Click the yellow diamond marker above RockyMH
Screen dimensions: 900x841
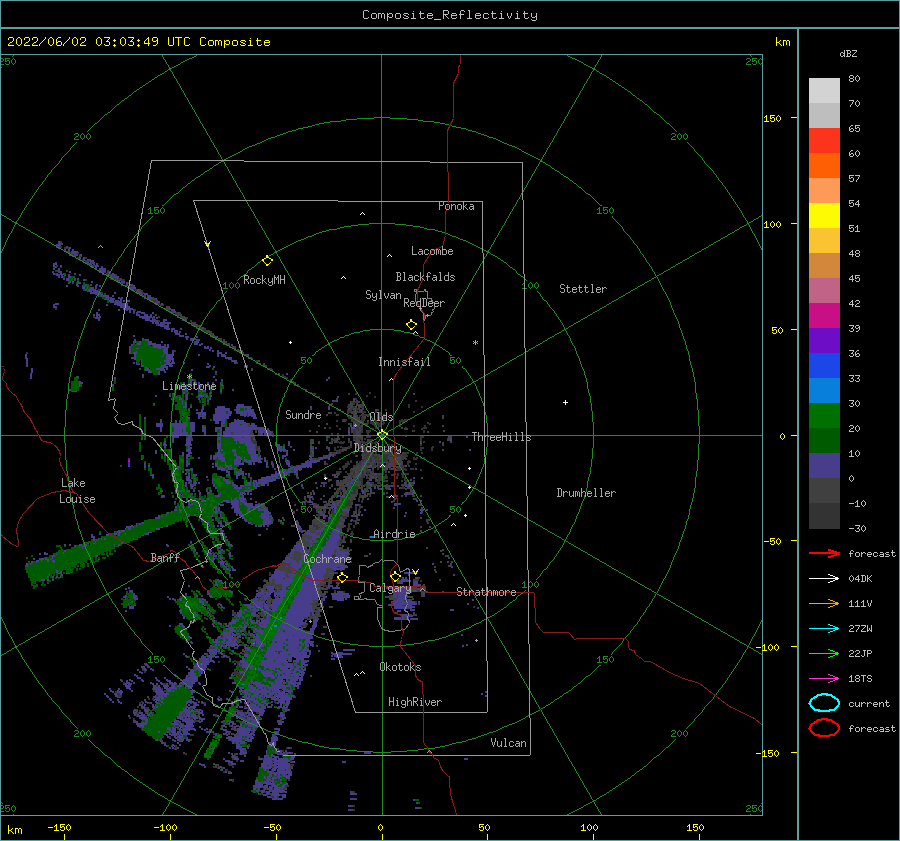(x=267, y=261)
